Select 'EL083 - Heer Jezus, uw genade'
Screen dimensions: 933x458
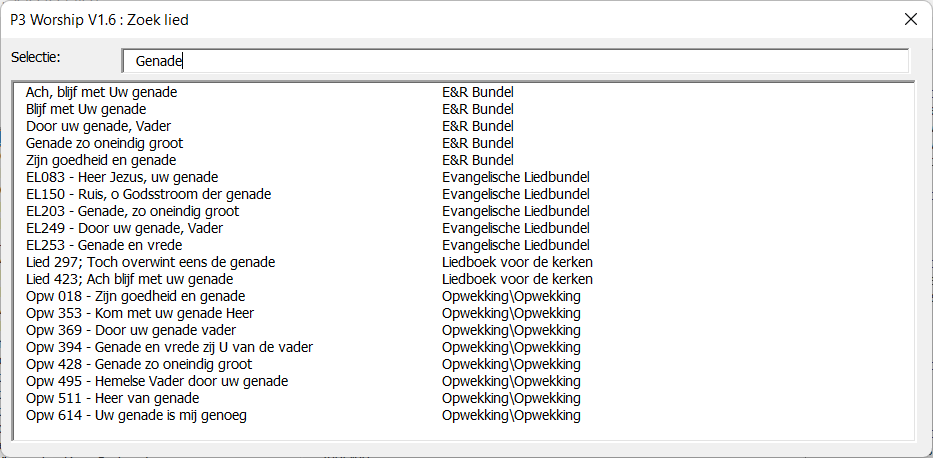pos(122,177)
